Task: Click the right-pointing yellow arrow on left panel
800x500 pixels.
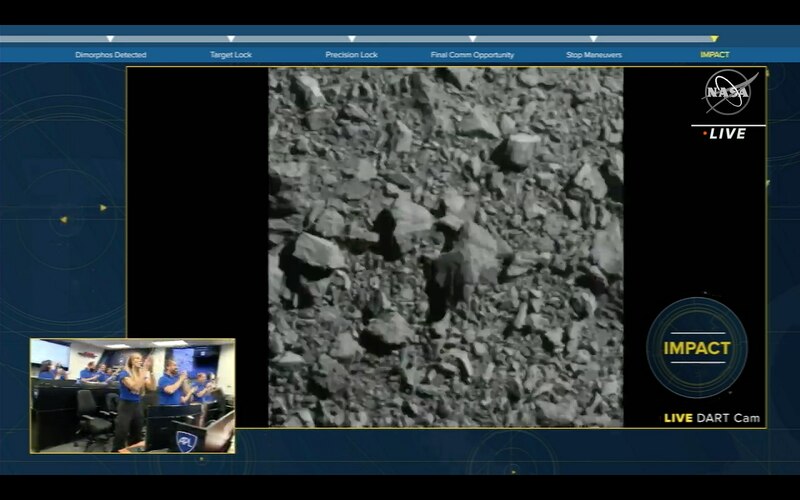Action: pyautogui.click(x=104, y=208)
